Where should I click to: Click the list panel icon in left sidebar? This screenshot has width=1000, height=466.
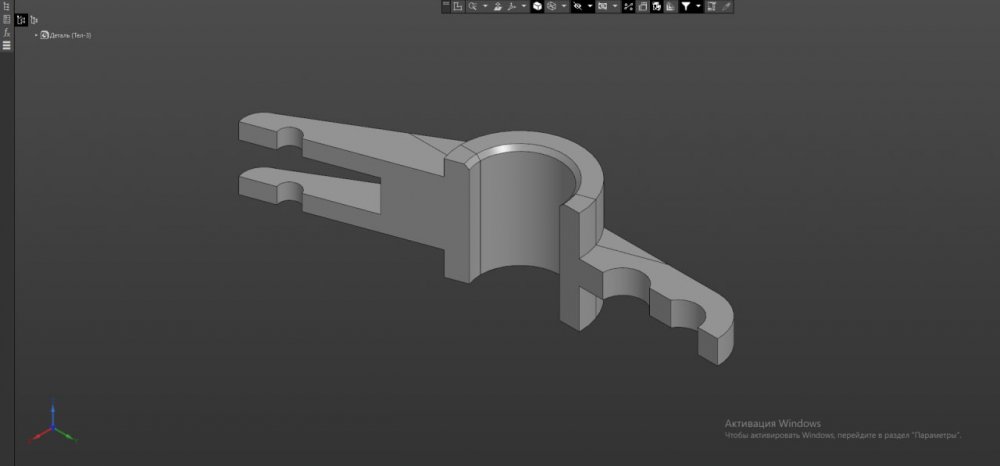click(x=6, y=19)
